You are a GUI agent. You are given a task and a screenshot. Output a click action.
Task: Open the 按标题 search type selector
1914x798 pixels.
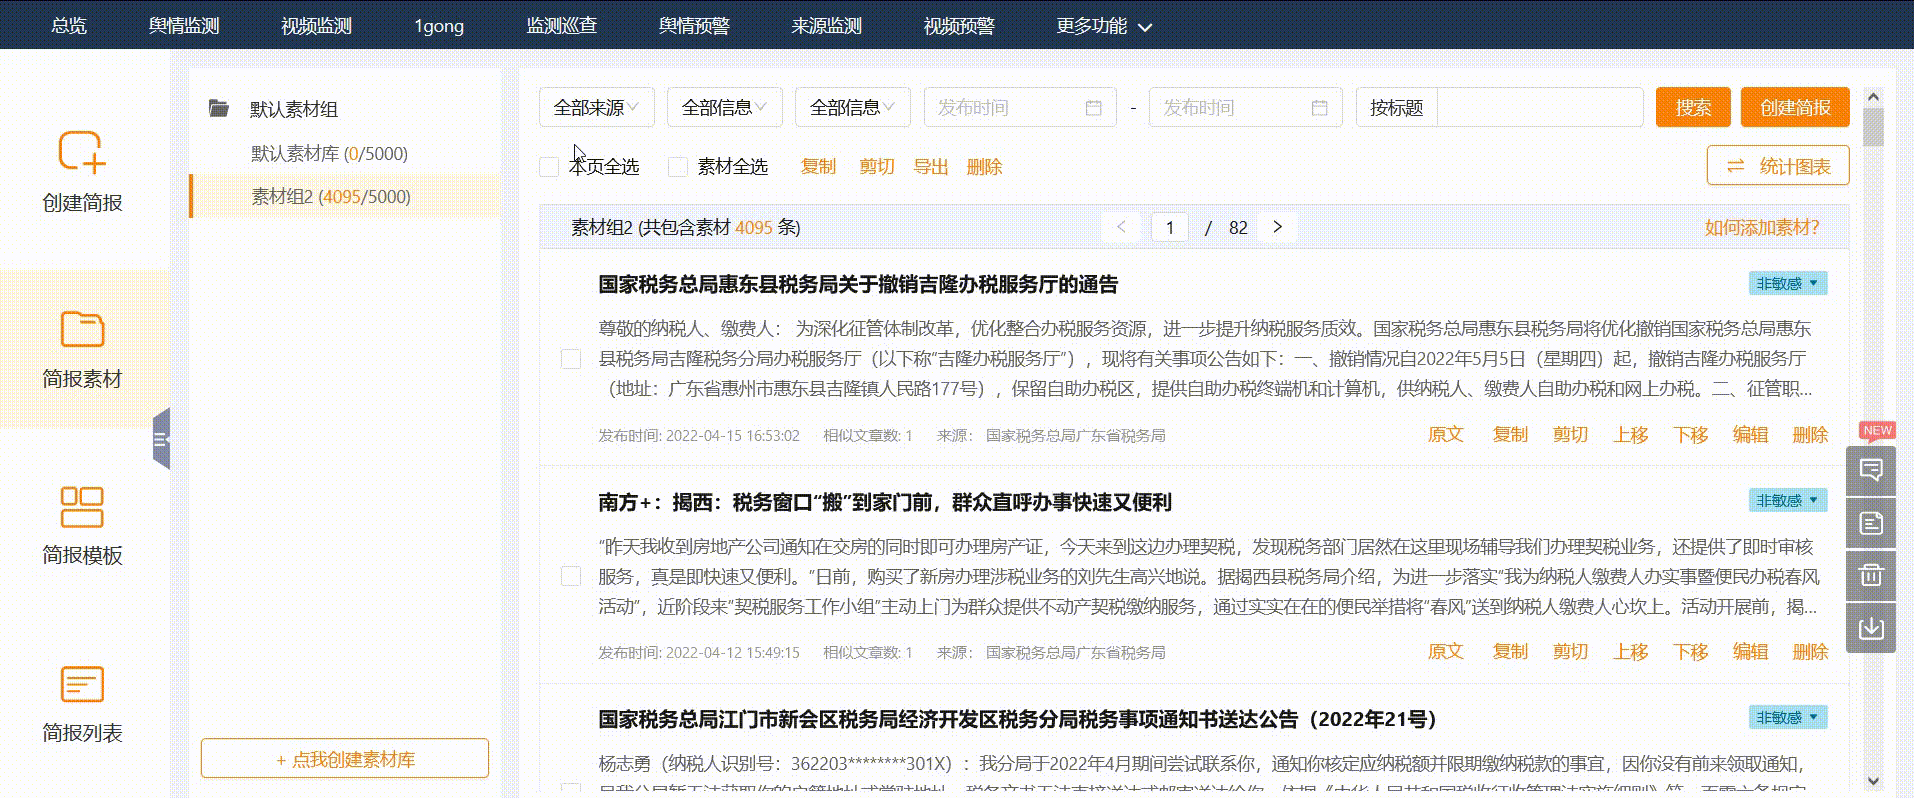tap(1397, 107)
